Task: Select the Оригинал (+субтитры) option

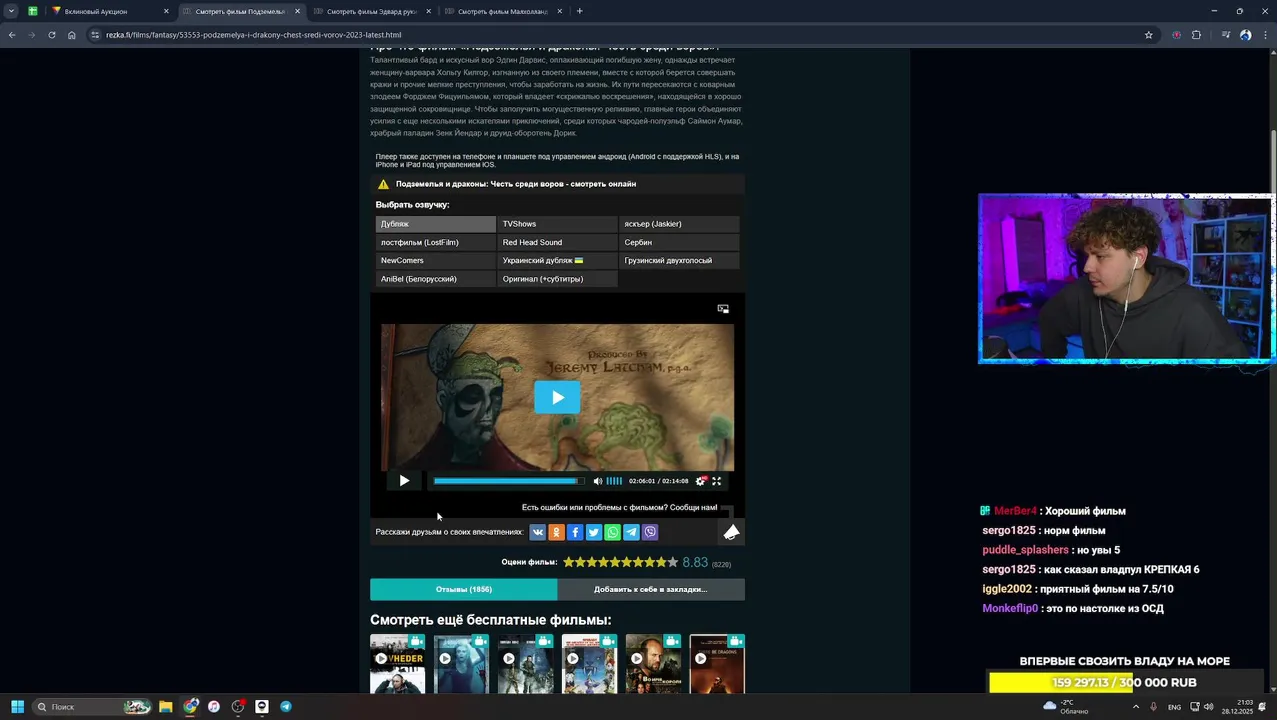Action: pyautogui.click(x=557, y=279)
